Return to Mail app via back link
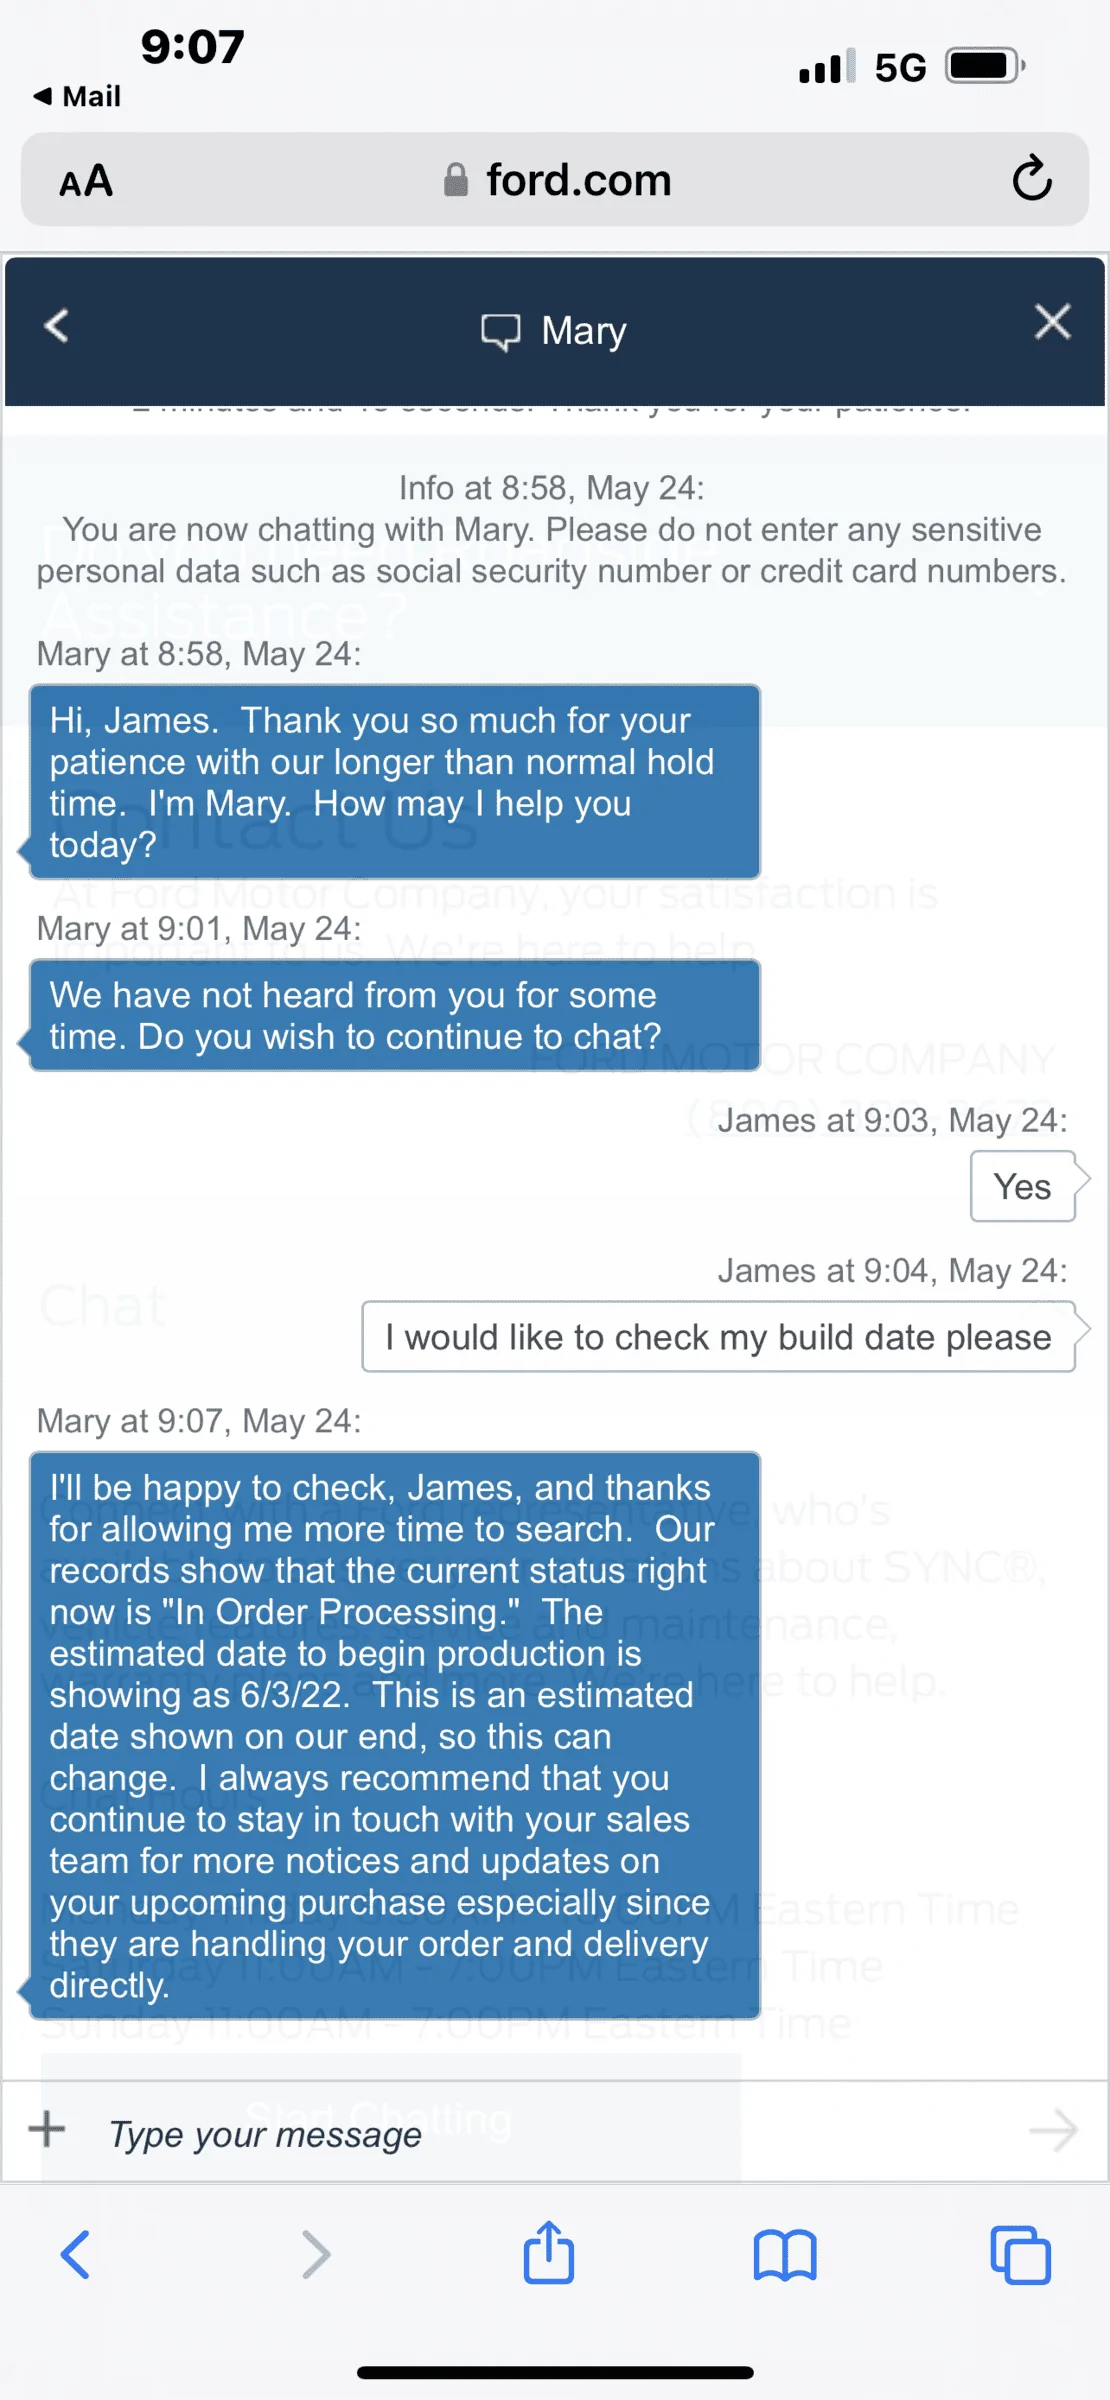Image resolution: width=1110 pixels, height=2400 pixels. click(78, 96)
